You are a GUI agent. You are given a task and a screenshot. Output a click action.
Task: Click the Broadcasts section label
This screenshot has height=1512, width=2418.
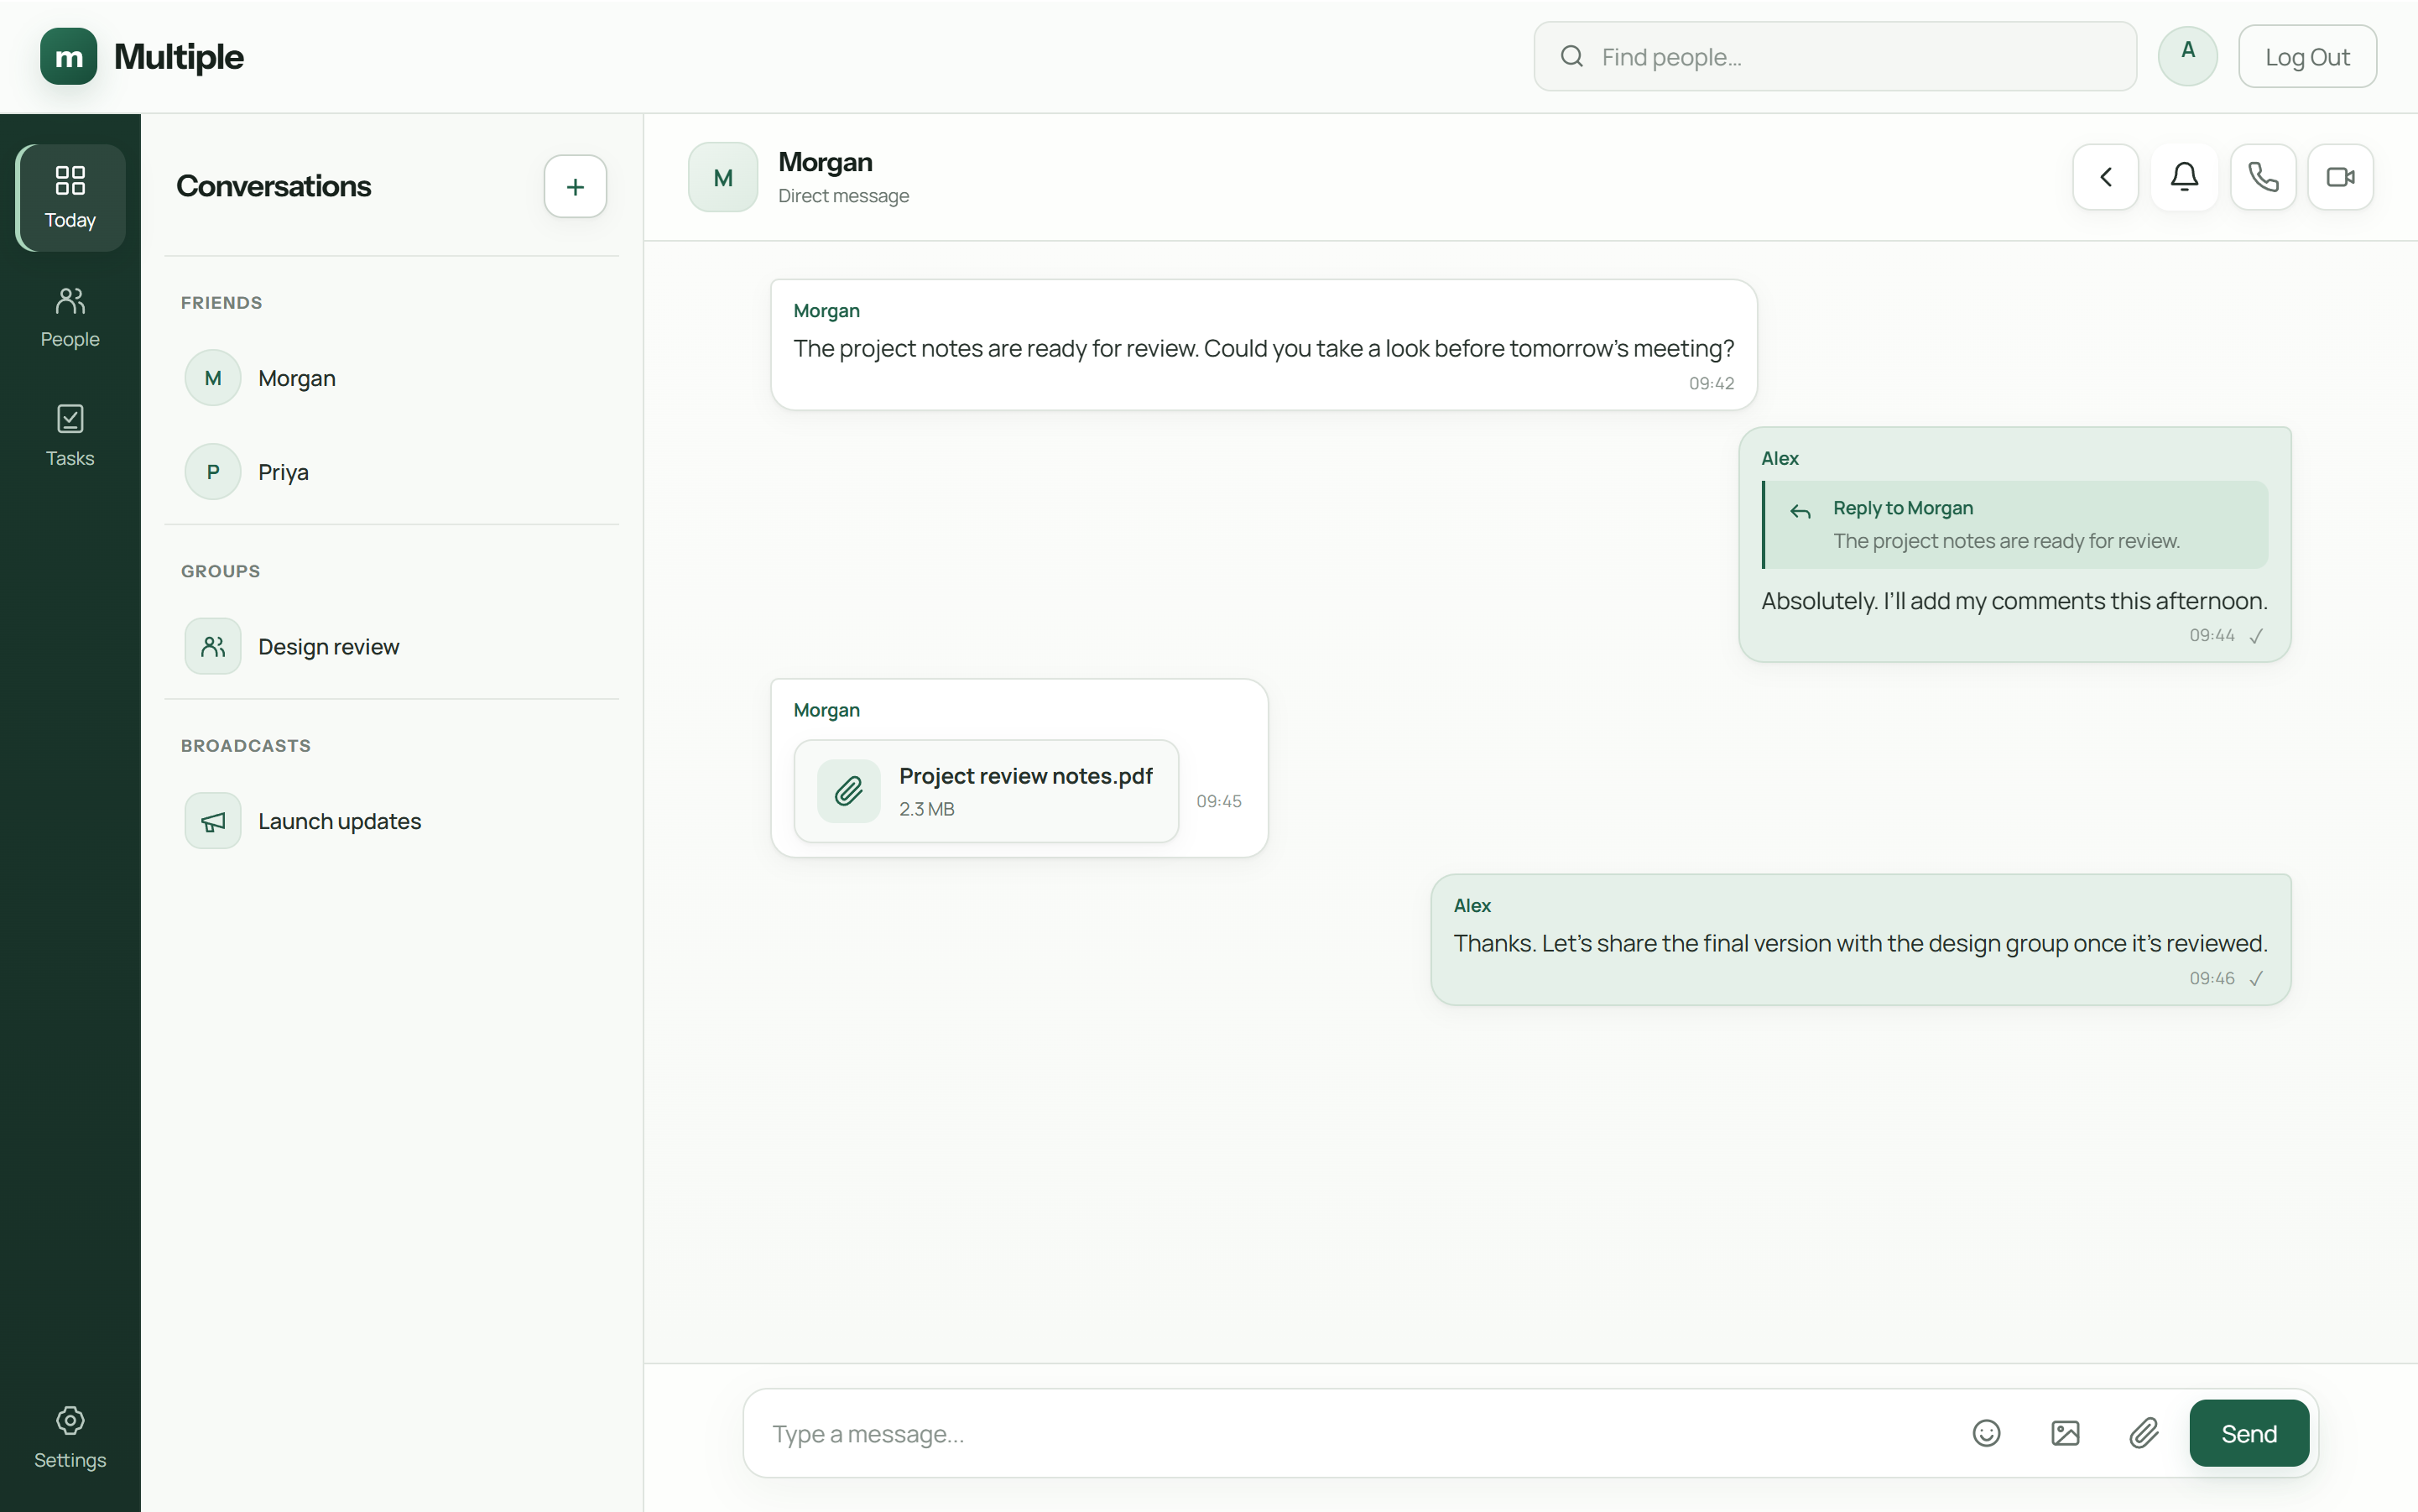click(246, 746)
